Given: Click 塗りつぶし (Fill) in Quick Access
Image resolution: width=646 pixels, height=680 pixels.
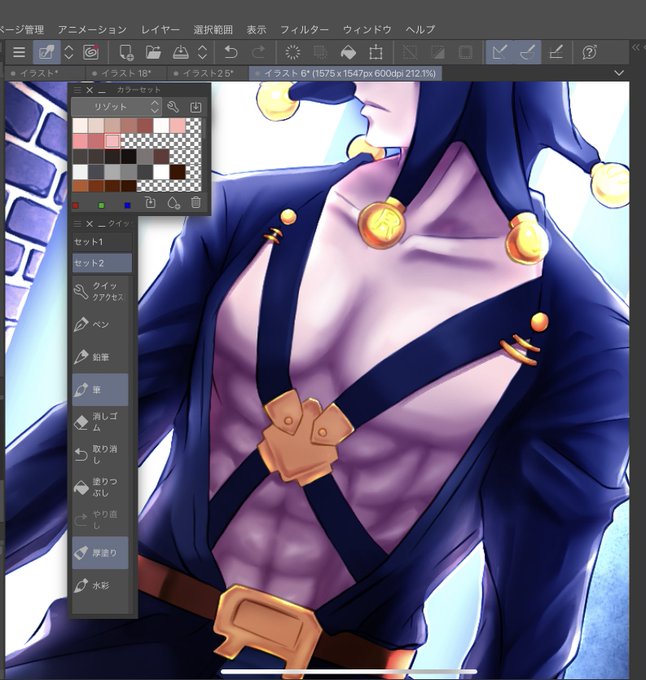Looking at the screenshot, I should [x=101, y=487].
